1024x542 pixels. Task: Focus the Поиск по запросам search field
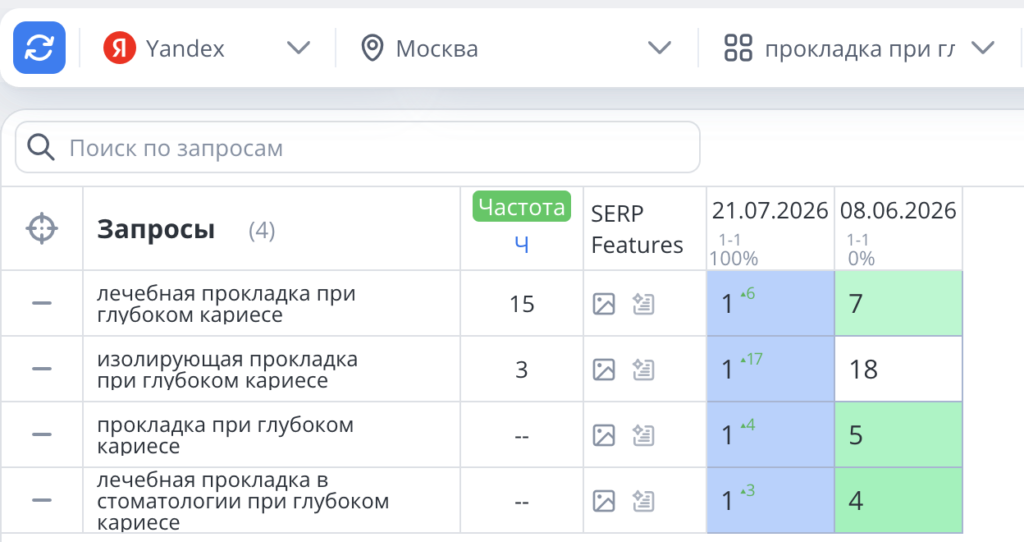(x=358, y=148)
